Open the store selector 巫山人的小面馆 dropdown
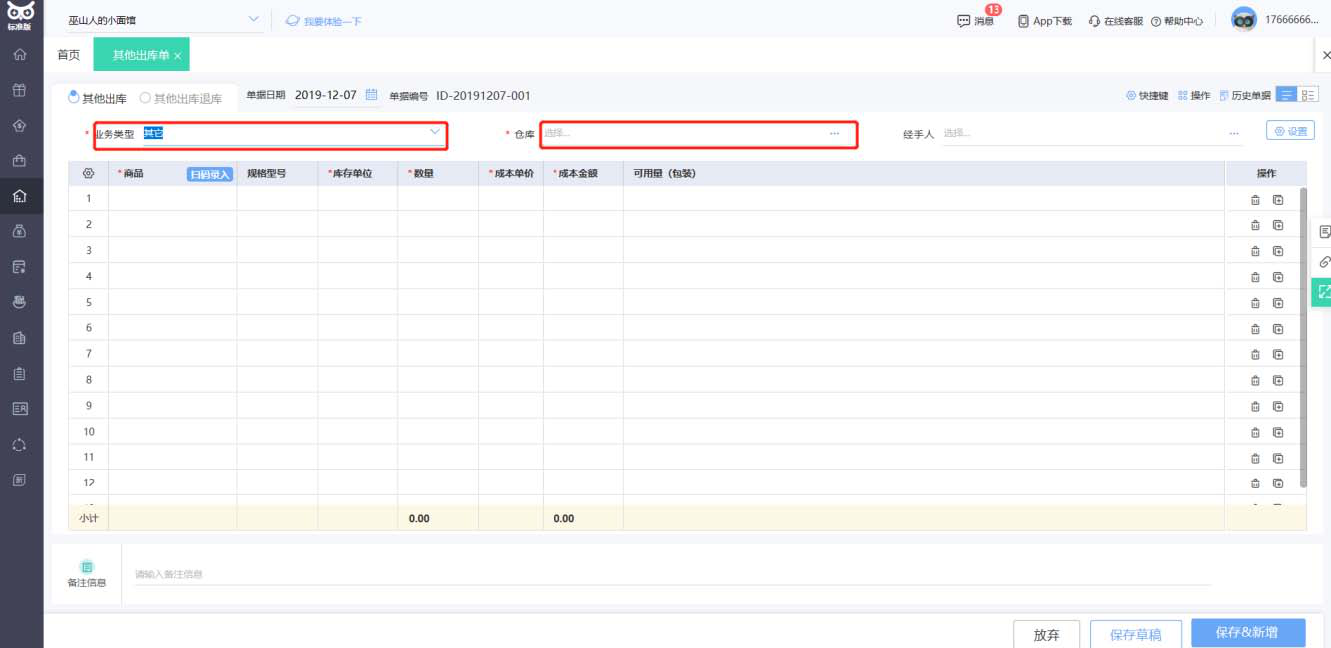Viewport: 1331px width, 648px height. click(252, 20)
